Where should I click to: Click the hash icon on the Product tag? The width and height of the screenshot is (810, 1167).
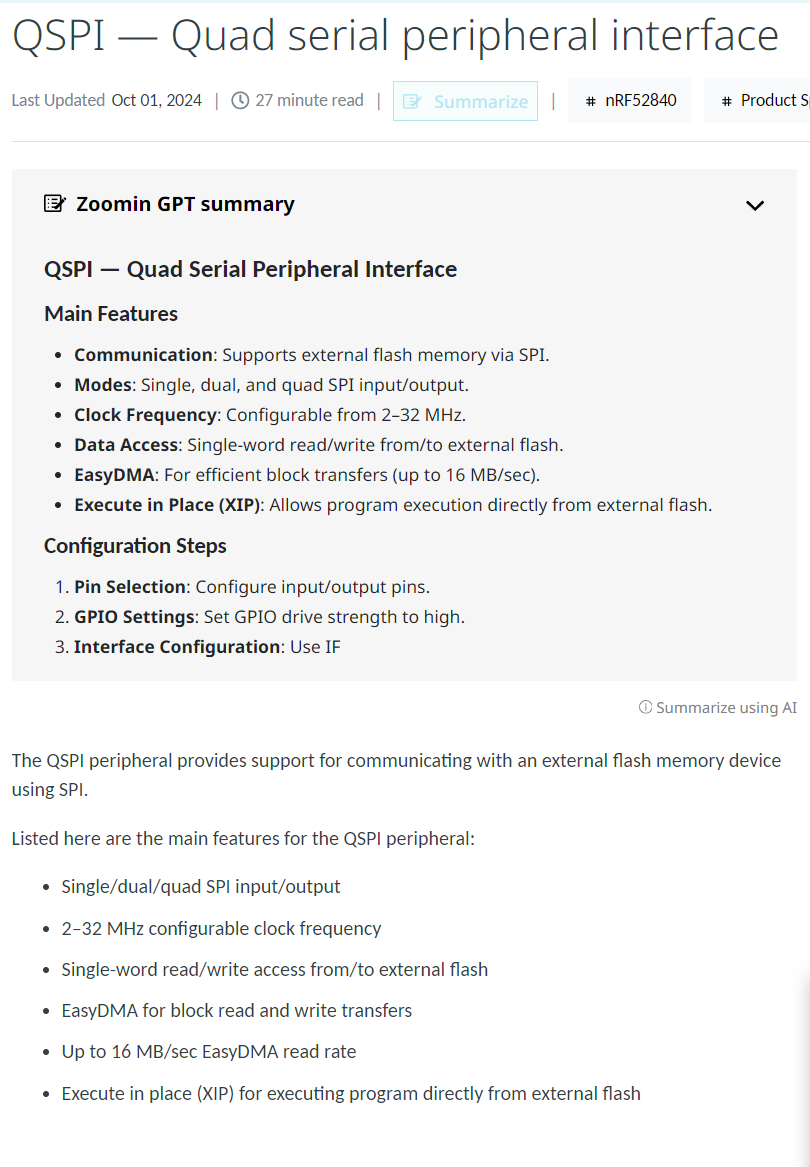pyautogui.click(x=727, y=101)
